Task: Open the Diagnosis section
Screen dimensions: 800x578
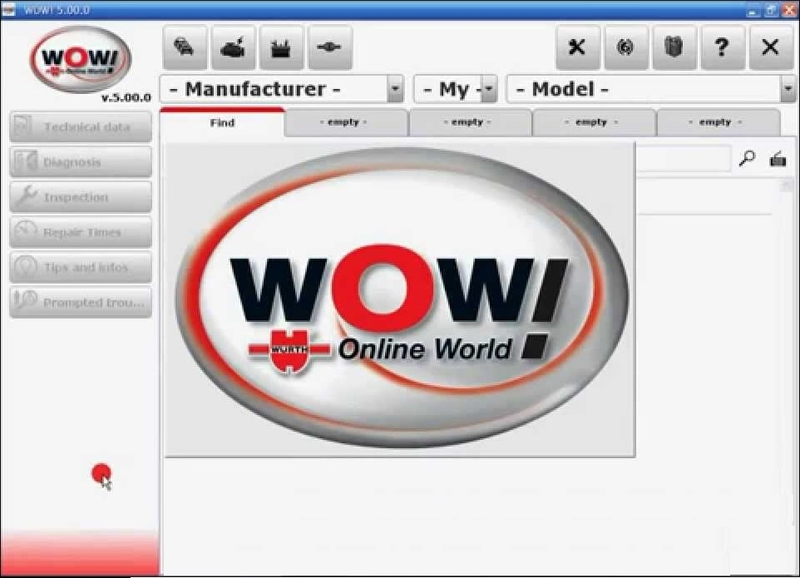Action: click(81, 162)
